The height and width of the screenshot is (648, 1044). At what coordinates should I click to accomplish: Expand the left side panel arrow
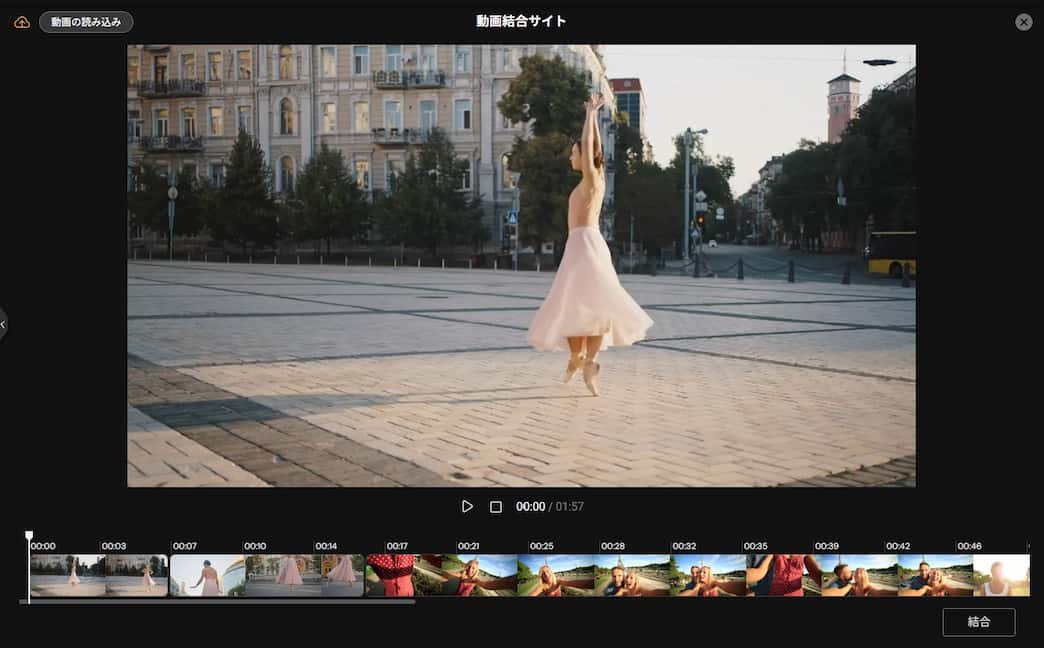(x=4, y=324)
